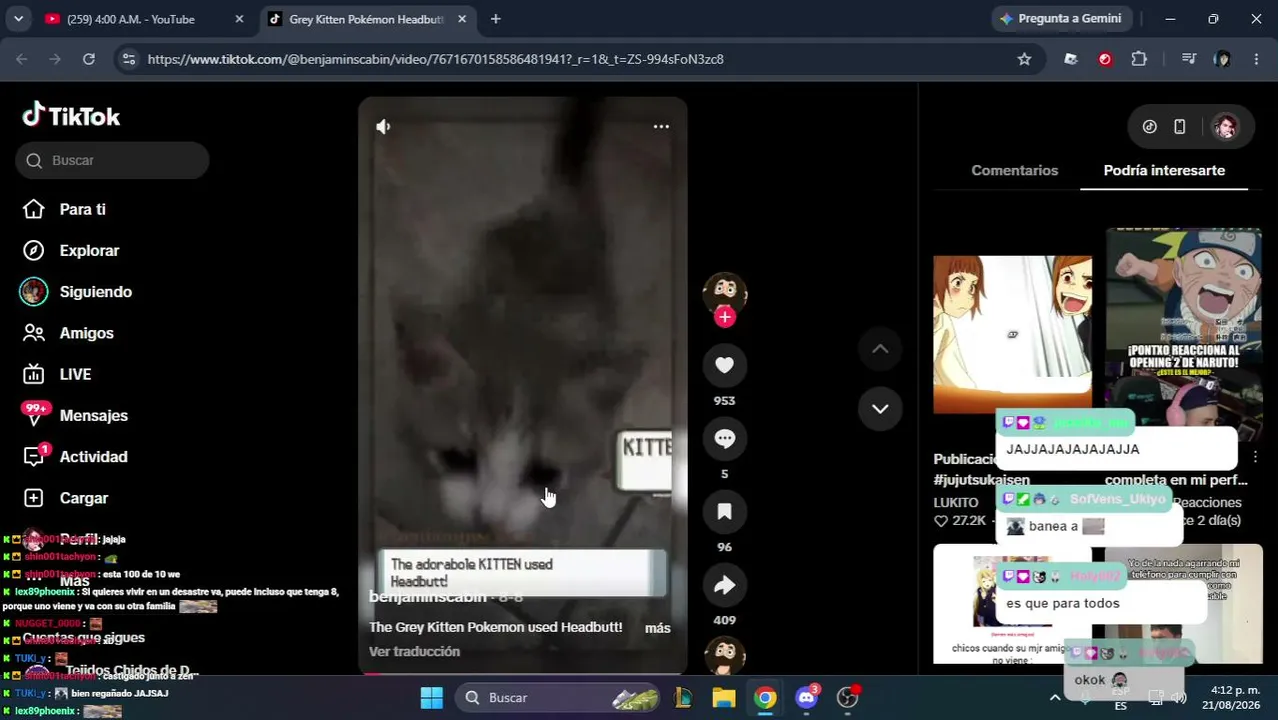The height and width of the screenshot is (720, 1278).
Task: Follow creator with the red plus button
Action: tap(725, 317)
